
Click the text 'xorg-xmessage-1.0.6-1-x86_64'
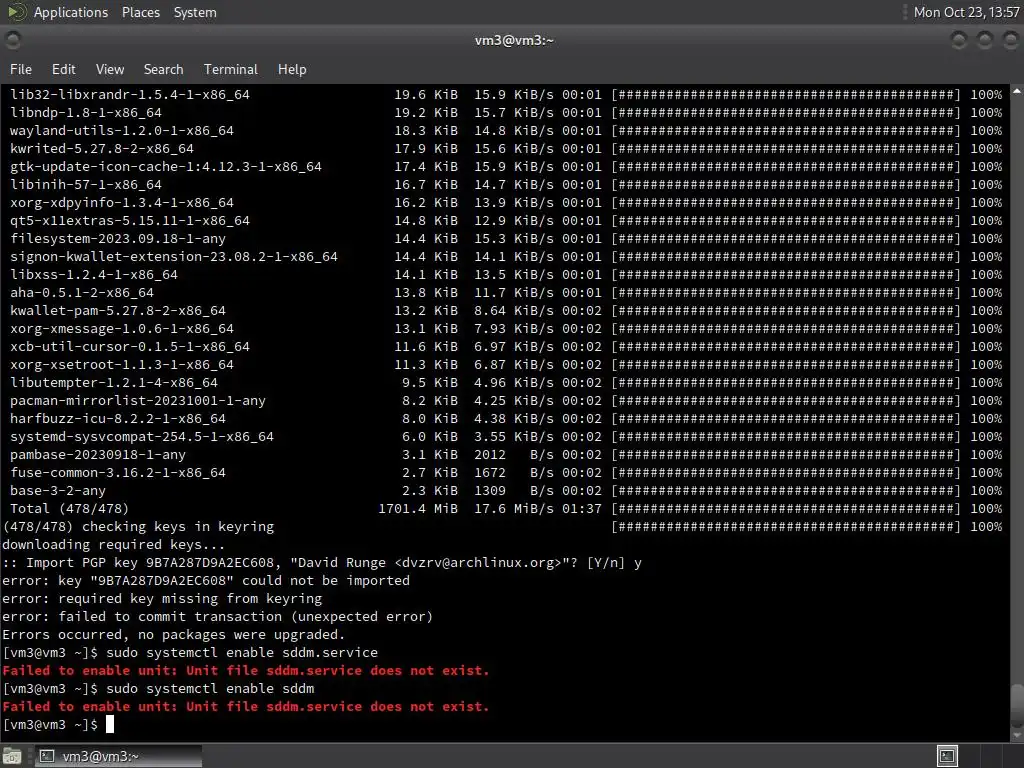[x=121, y=328]
